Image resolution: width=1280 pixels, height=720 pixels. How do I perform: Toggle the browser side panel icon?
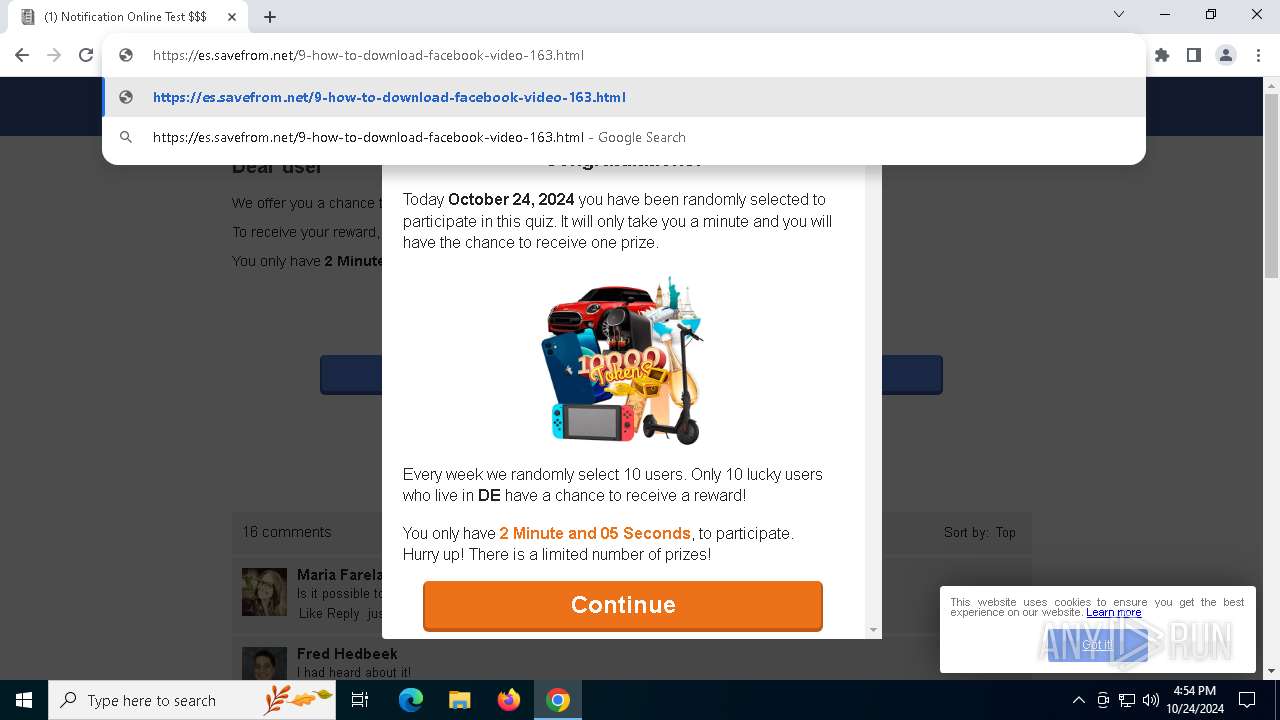coord(1194,55)
